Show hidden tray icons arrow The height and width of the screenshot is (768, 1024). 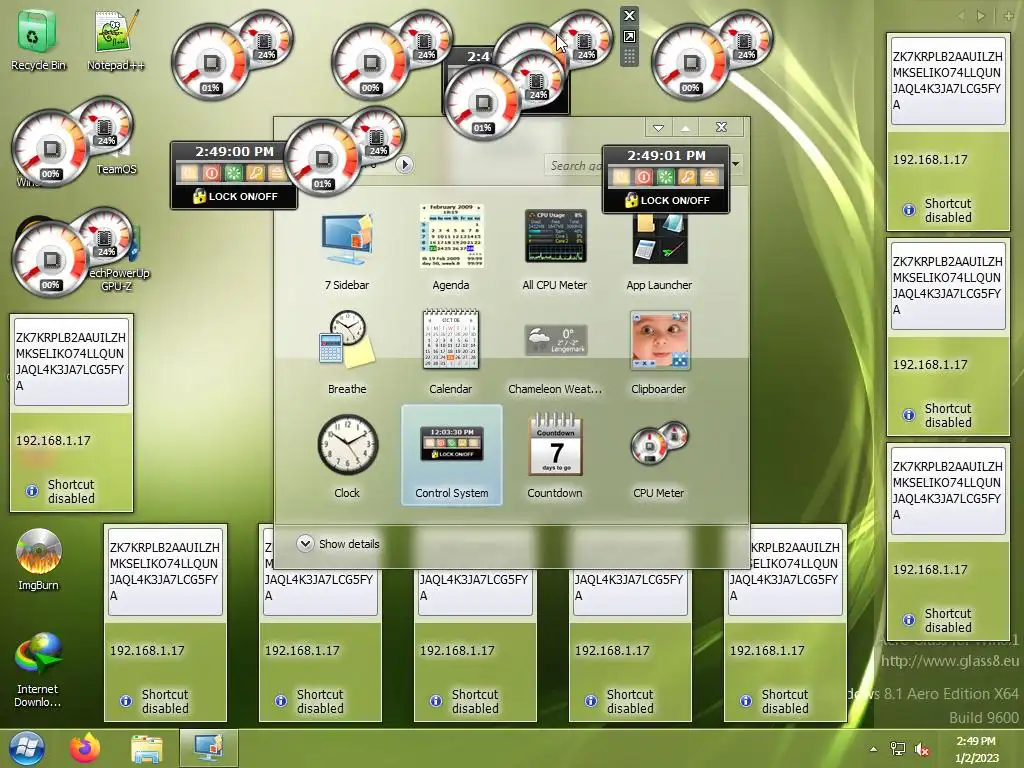(873, 749)
